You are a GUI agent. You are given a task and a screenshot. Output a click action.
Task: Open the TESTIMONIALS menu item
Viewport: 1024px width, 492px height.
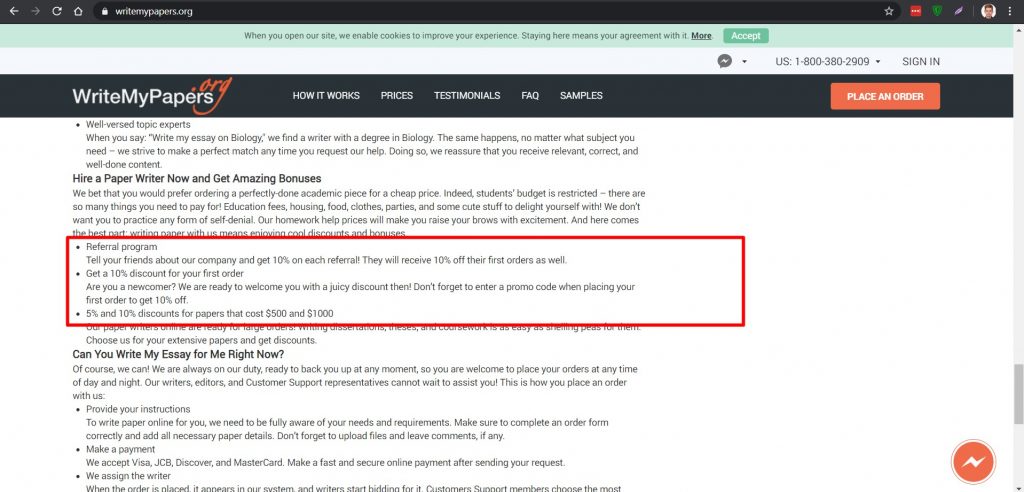(x=467, y=95)
